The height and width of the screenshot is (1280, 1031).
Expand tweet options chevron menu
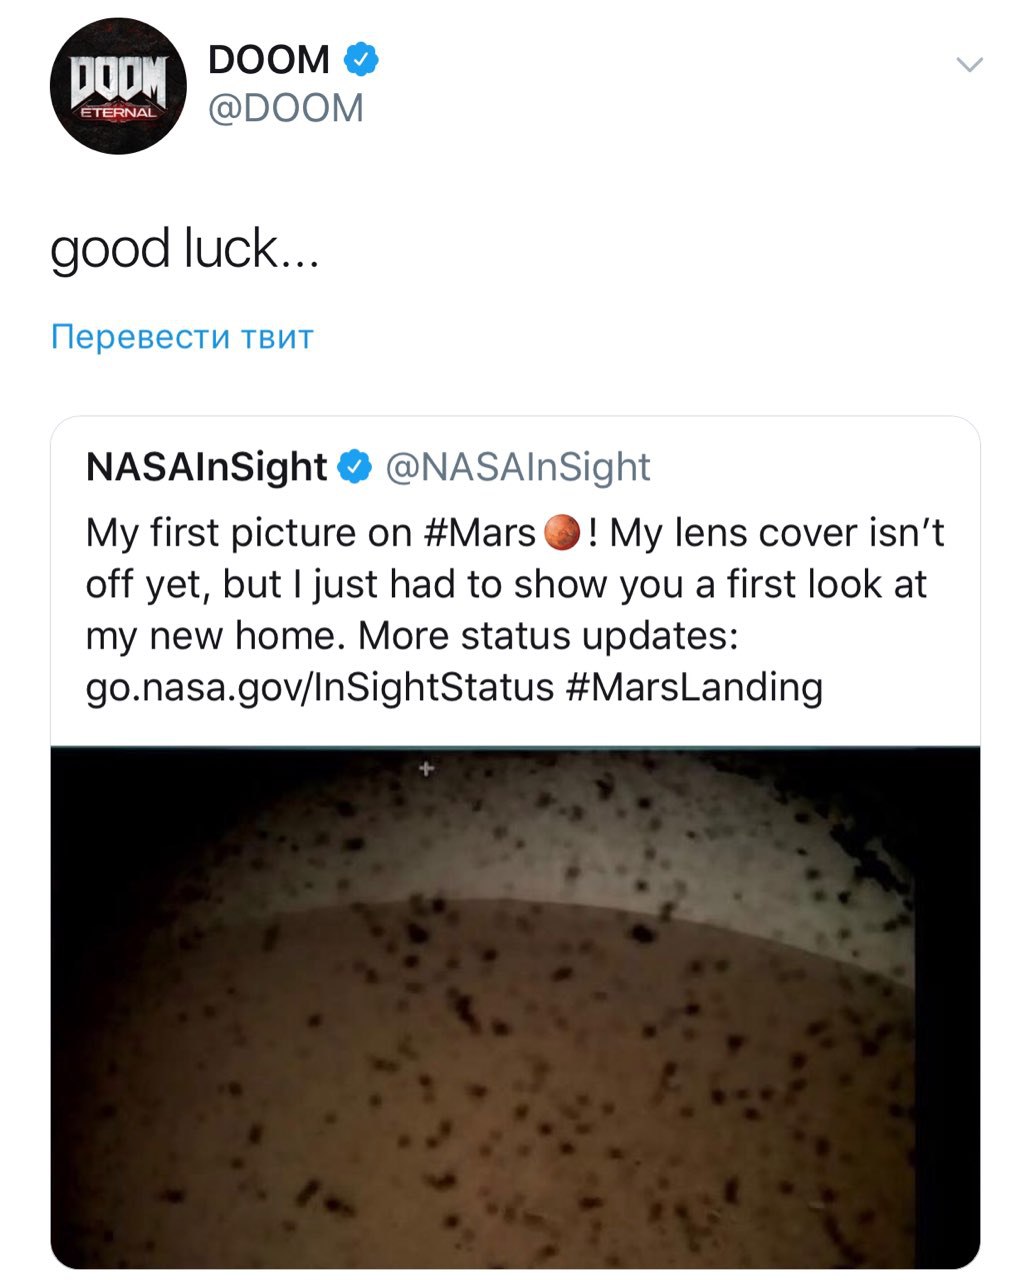(x=969, y=65)
